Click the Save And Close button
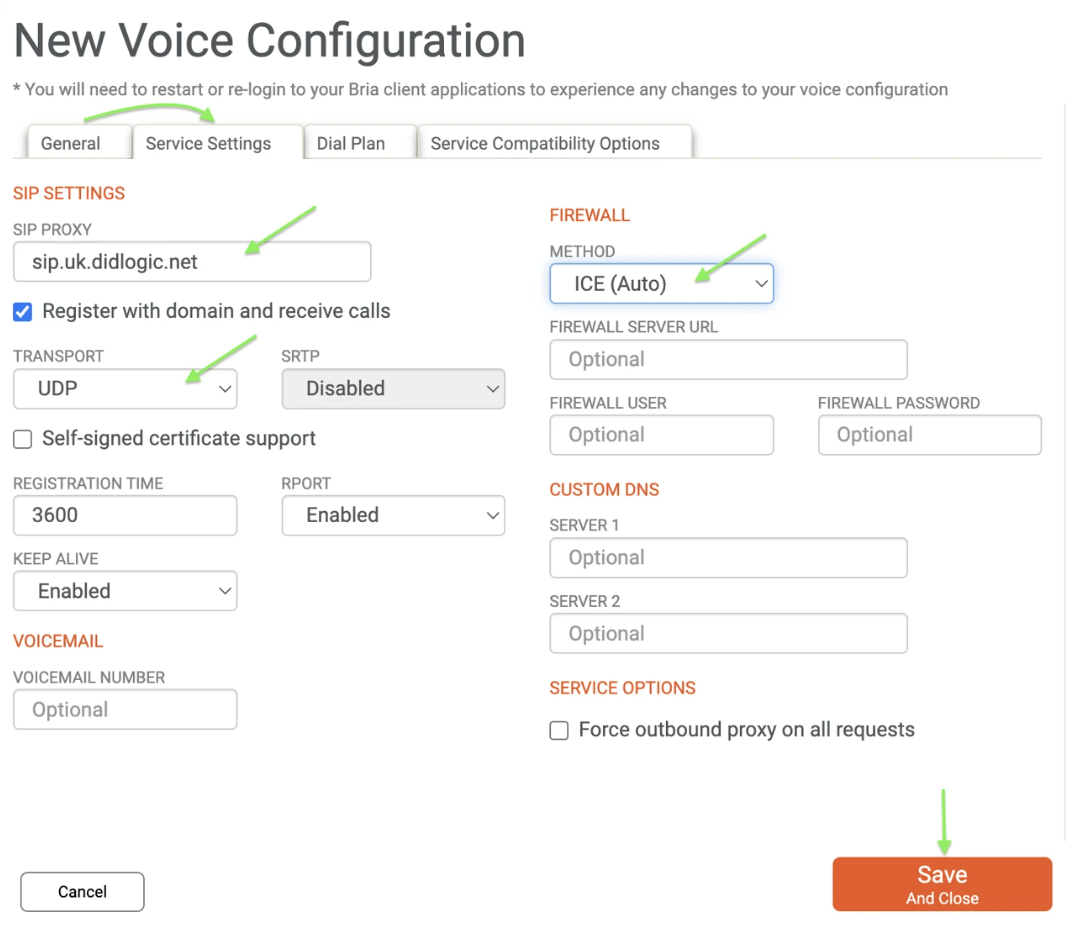Viewport: 1074px width, 928px height. 942,884
